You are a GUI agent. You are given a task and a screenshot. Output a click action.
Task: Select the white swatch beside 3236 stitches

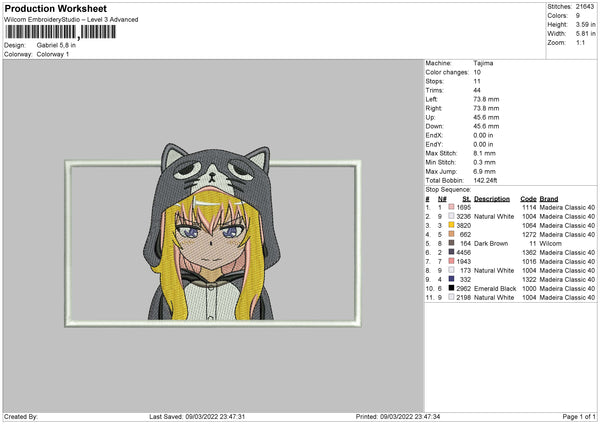[x=451, y=216]
